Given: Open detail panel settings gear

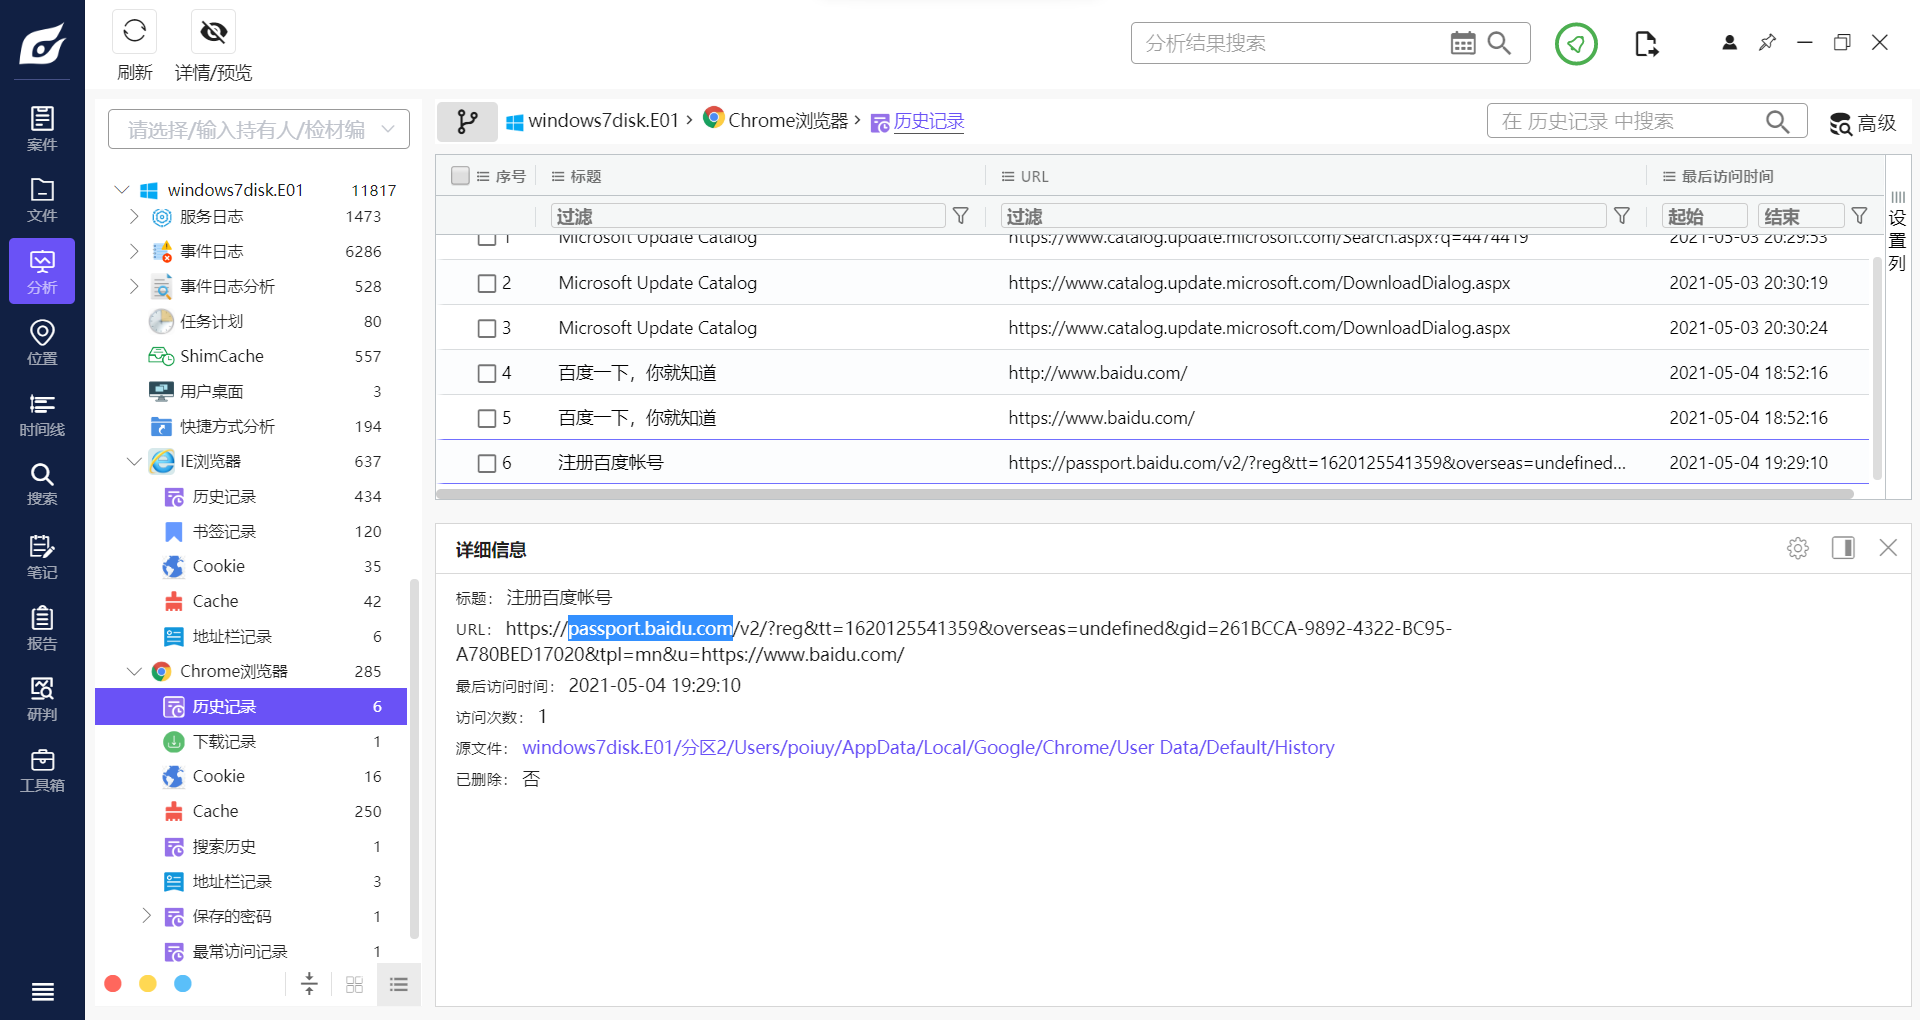Looking at the screenshot, I should coord(1798,548).
